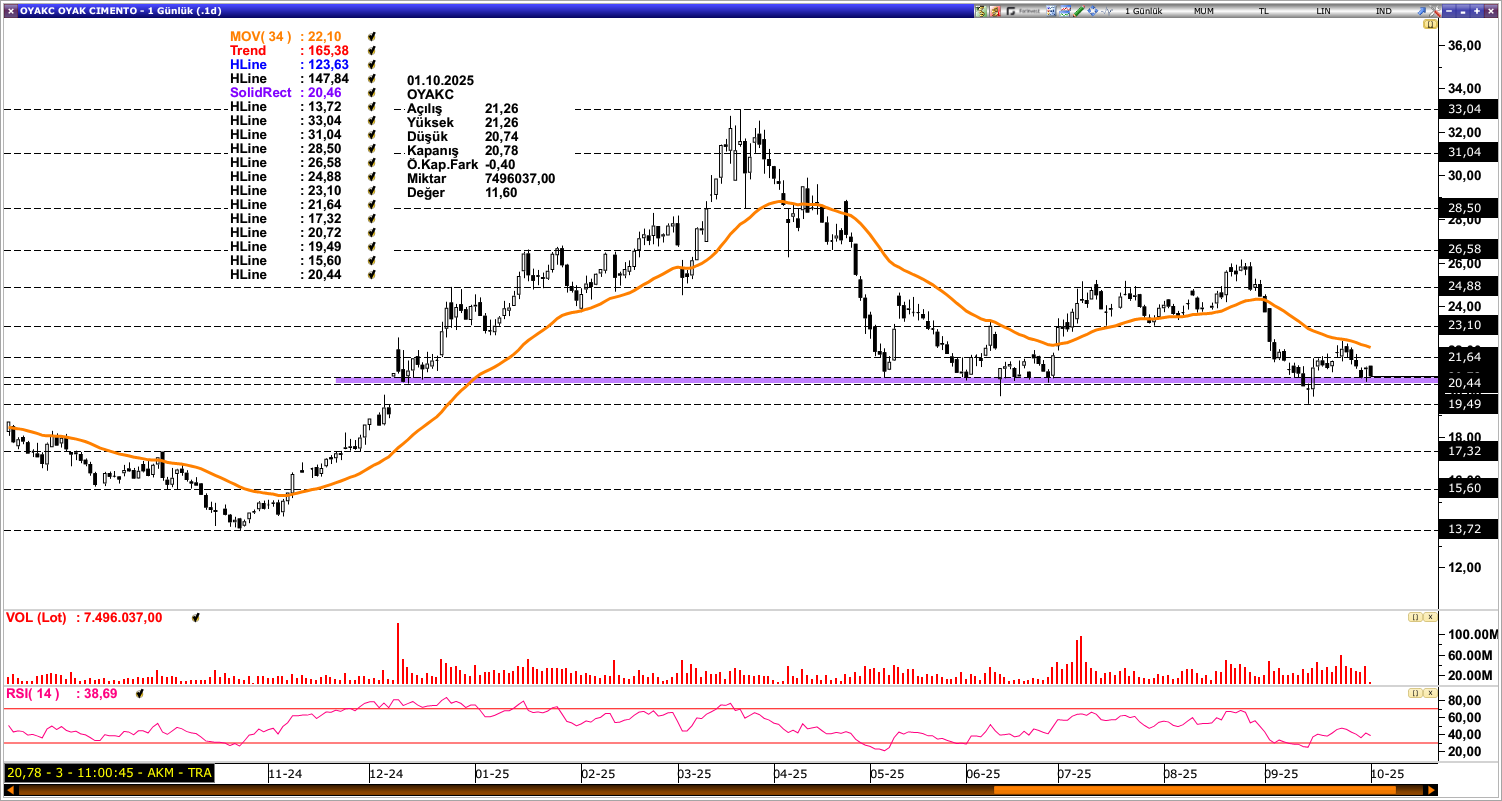
Task: Open the LIN scale selector
Action: [x=1323, y=11]
